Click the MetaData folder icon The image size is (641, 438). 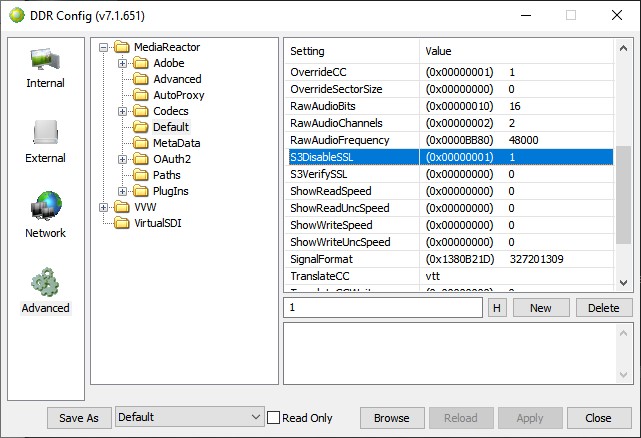click(141, 143)
